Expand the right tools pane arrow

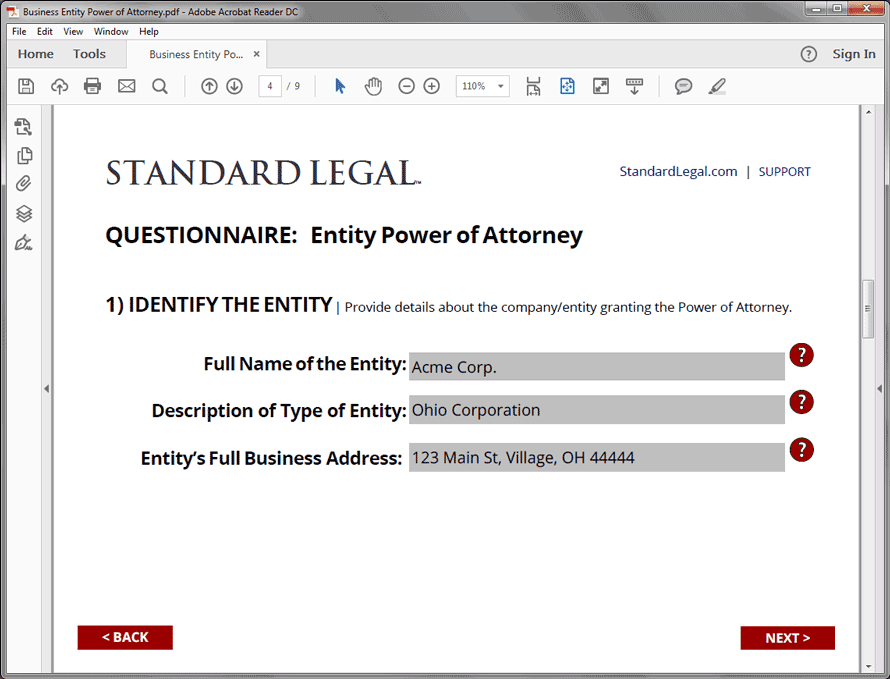879,389
